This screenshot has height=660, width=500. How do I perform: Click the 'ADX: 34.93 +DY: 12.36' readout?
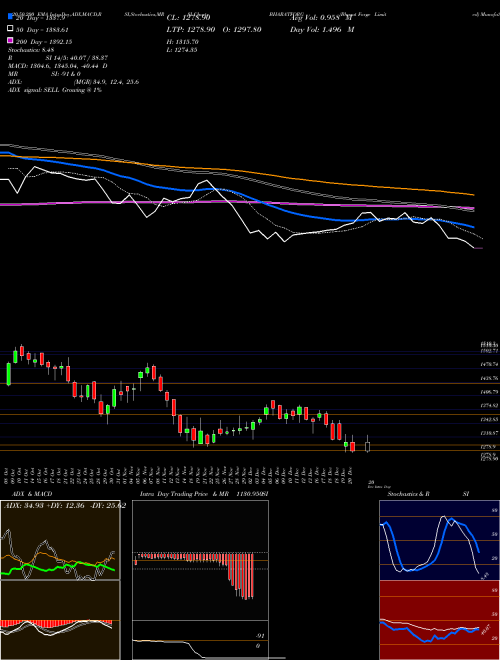[x=45, y=506]
